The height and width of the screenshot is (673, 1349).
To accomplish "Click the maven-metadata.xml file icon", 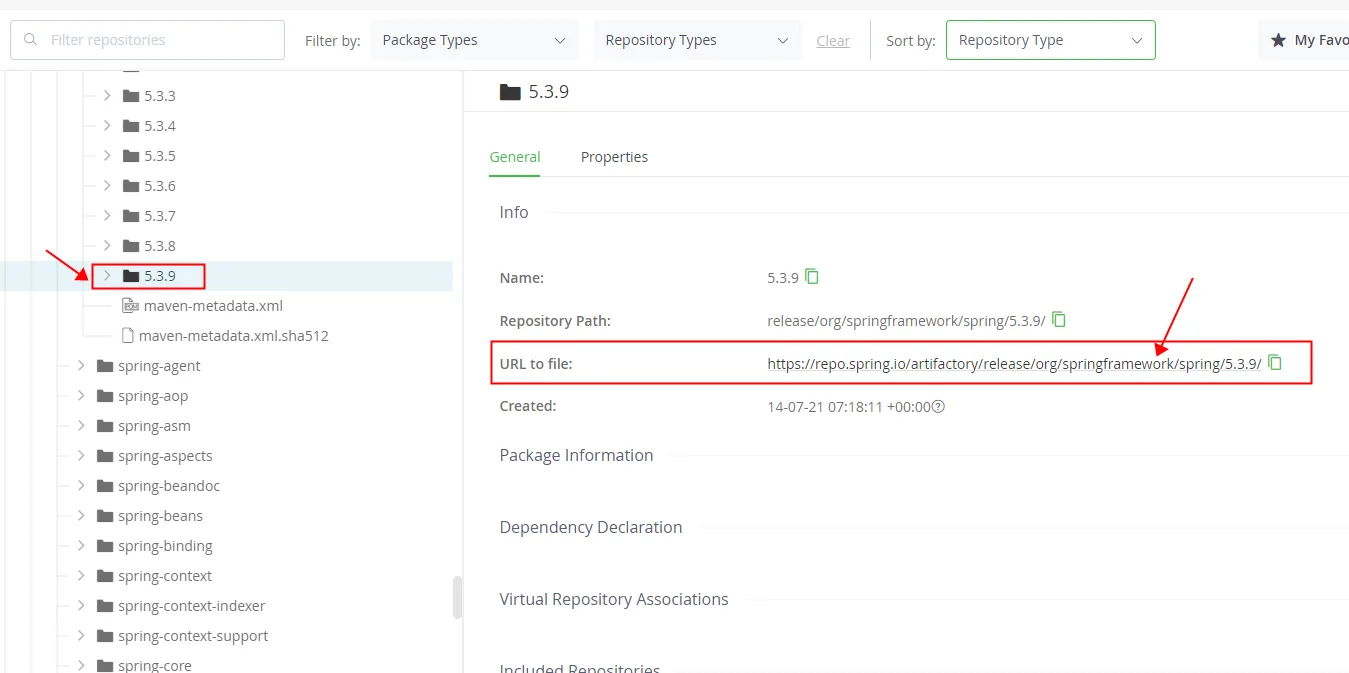I will click(x=130, y=306).
